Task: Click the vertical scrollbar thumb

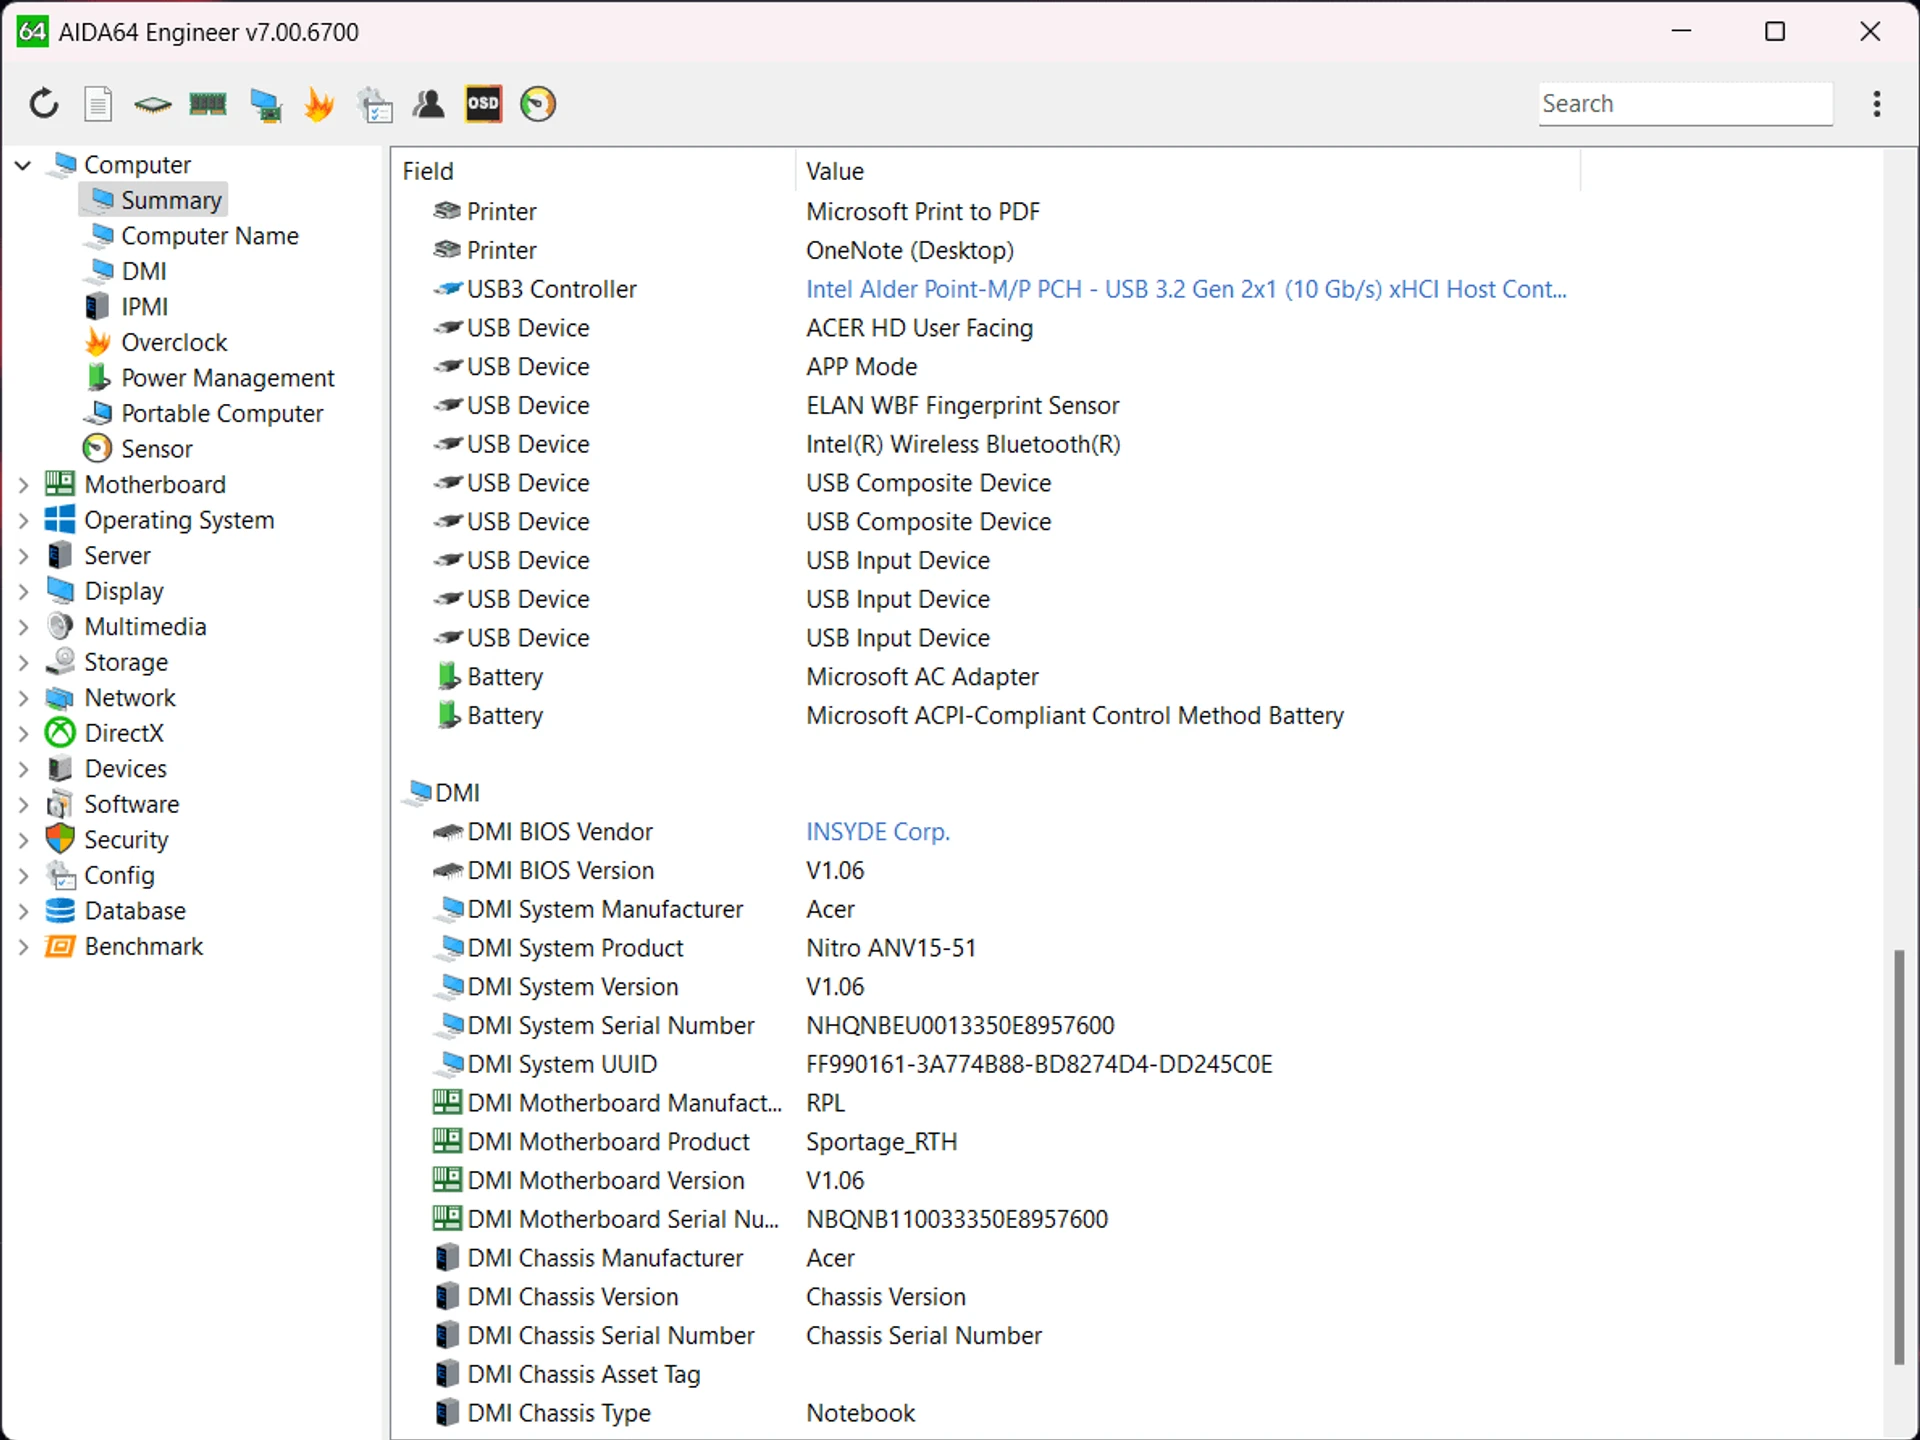Action: click(x=1898, y=1157)
